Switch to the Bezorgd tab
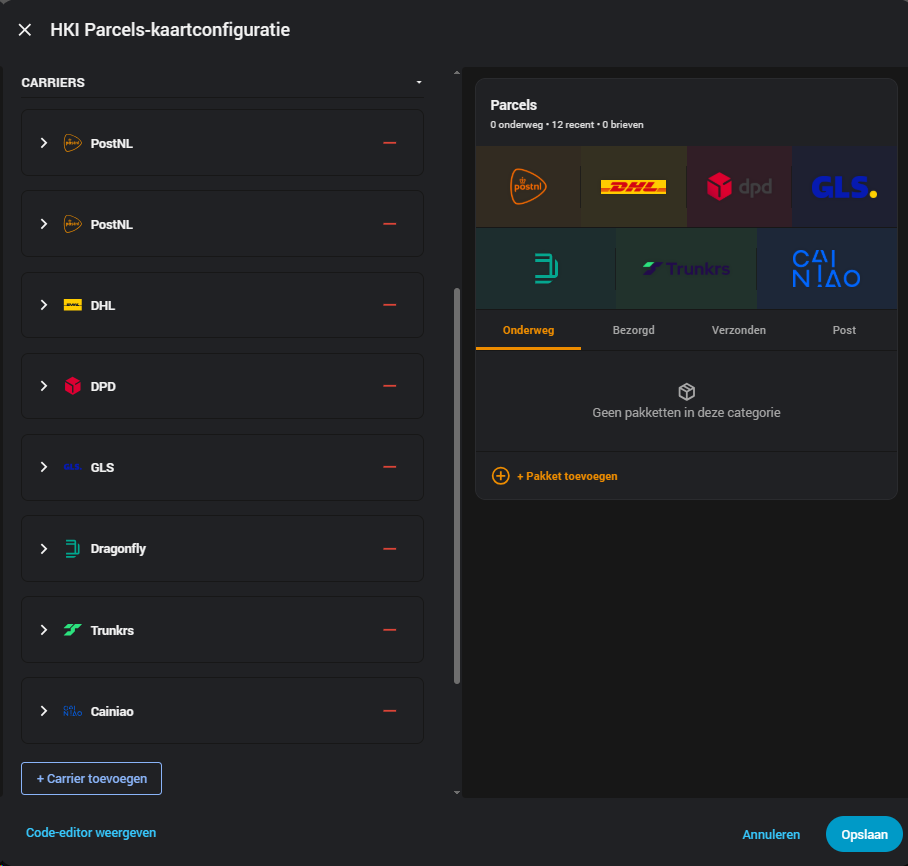 click(634, 330)
